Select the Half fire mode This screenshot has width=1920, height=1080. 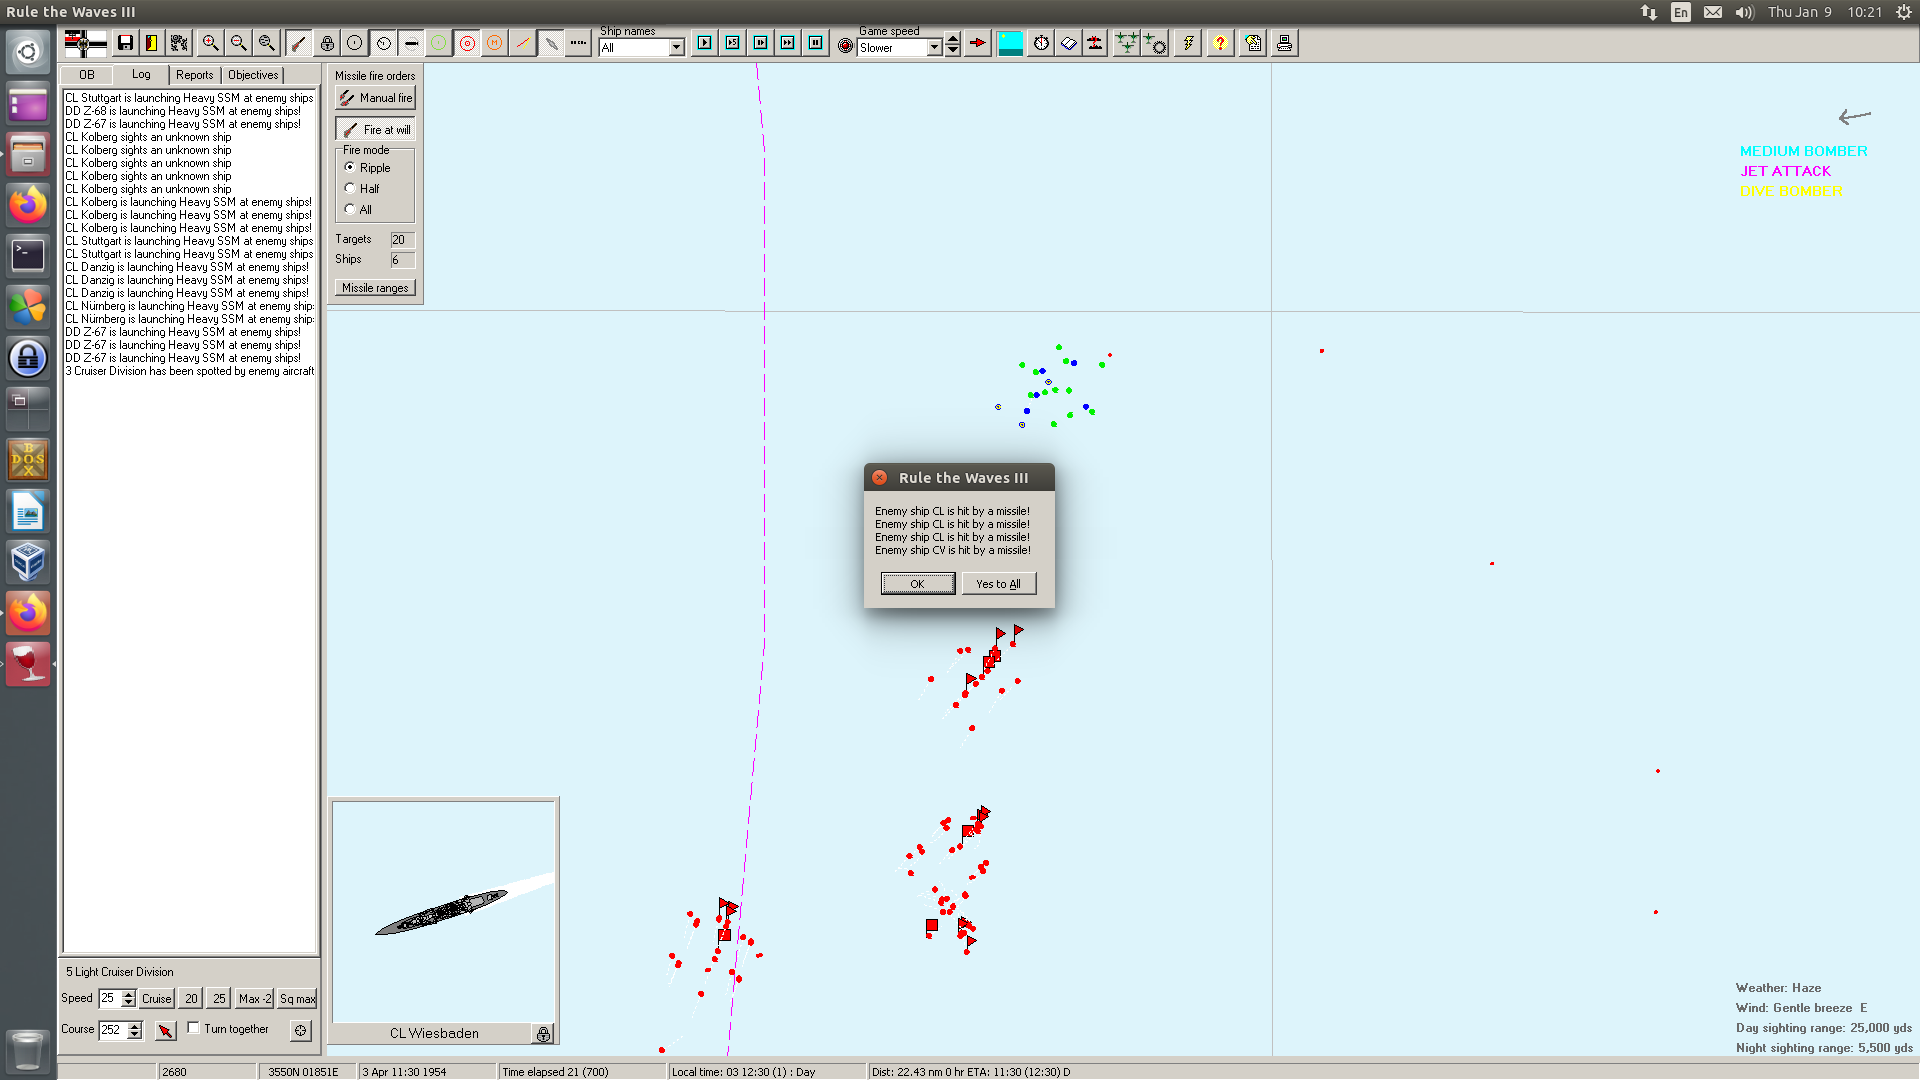pos(350,188)
